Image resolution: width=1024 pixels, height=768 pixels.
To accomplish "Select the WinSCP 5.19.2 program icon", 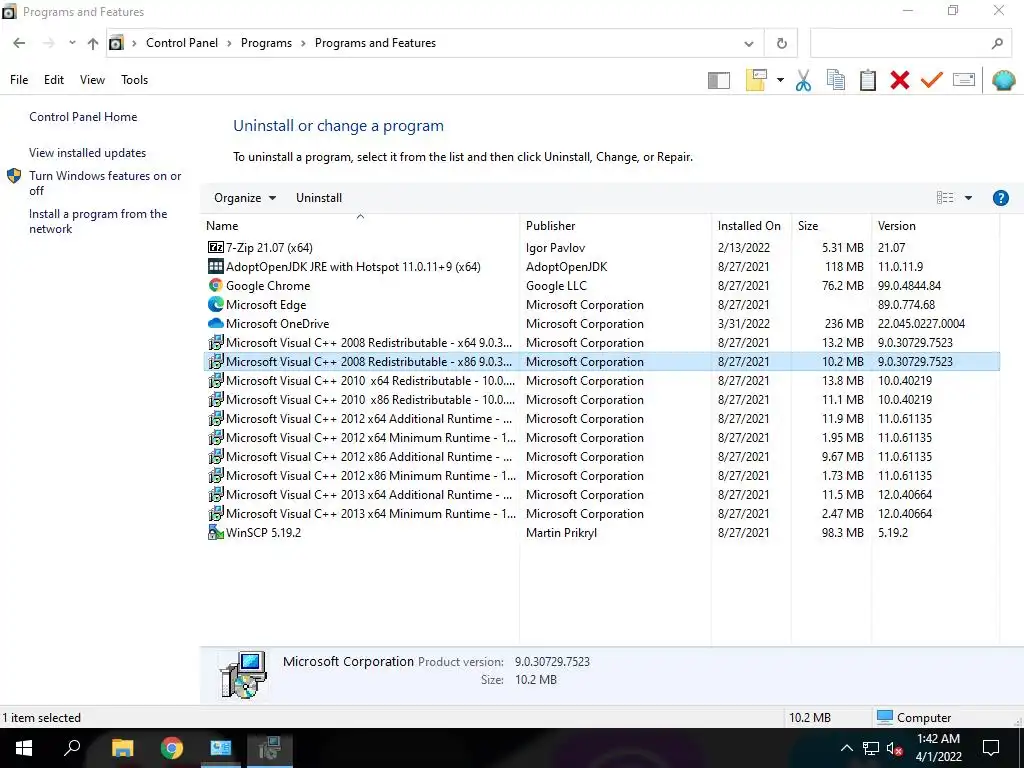I will (x=216, y=532).
